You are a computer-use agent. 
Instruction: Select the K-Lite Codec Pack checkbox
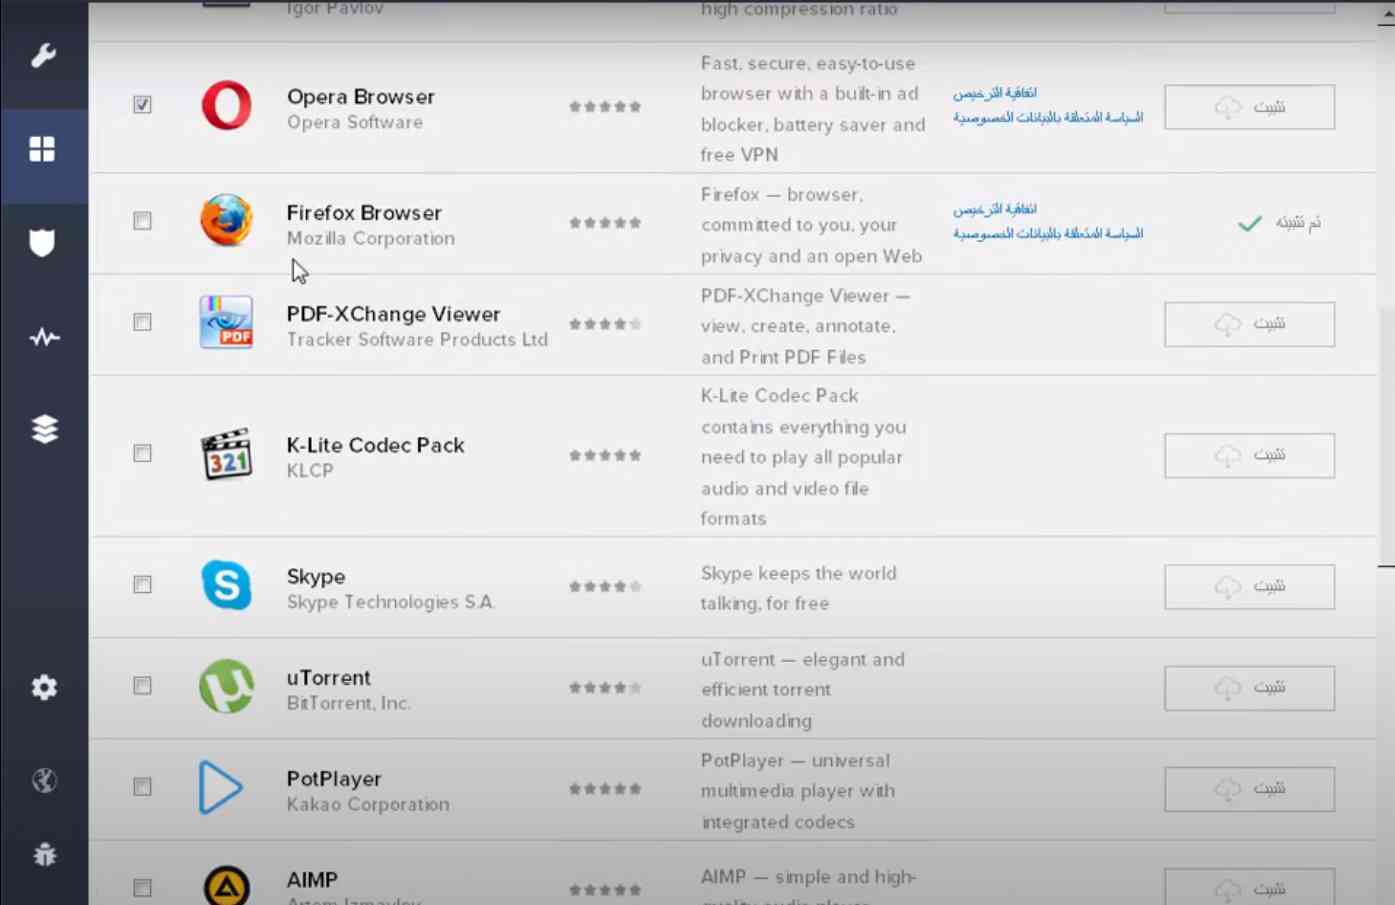(142, 453)
